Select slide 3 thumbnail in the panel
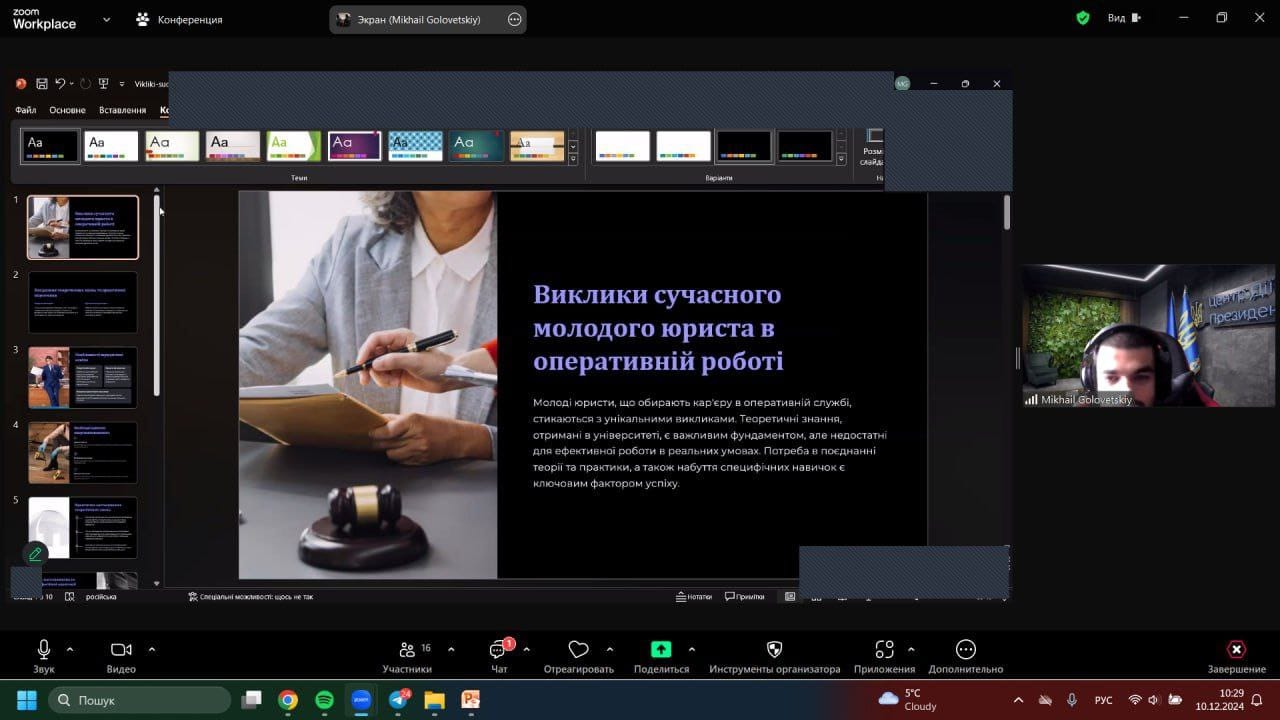1280x720 pixels. coord(83,377)
